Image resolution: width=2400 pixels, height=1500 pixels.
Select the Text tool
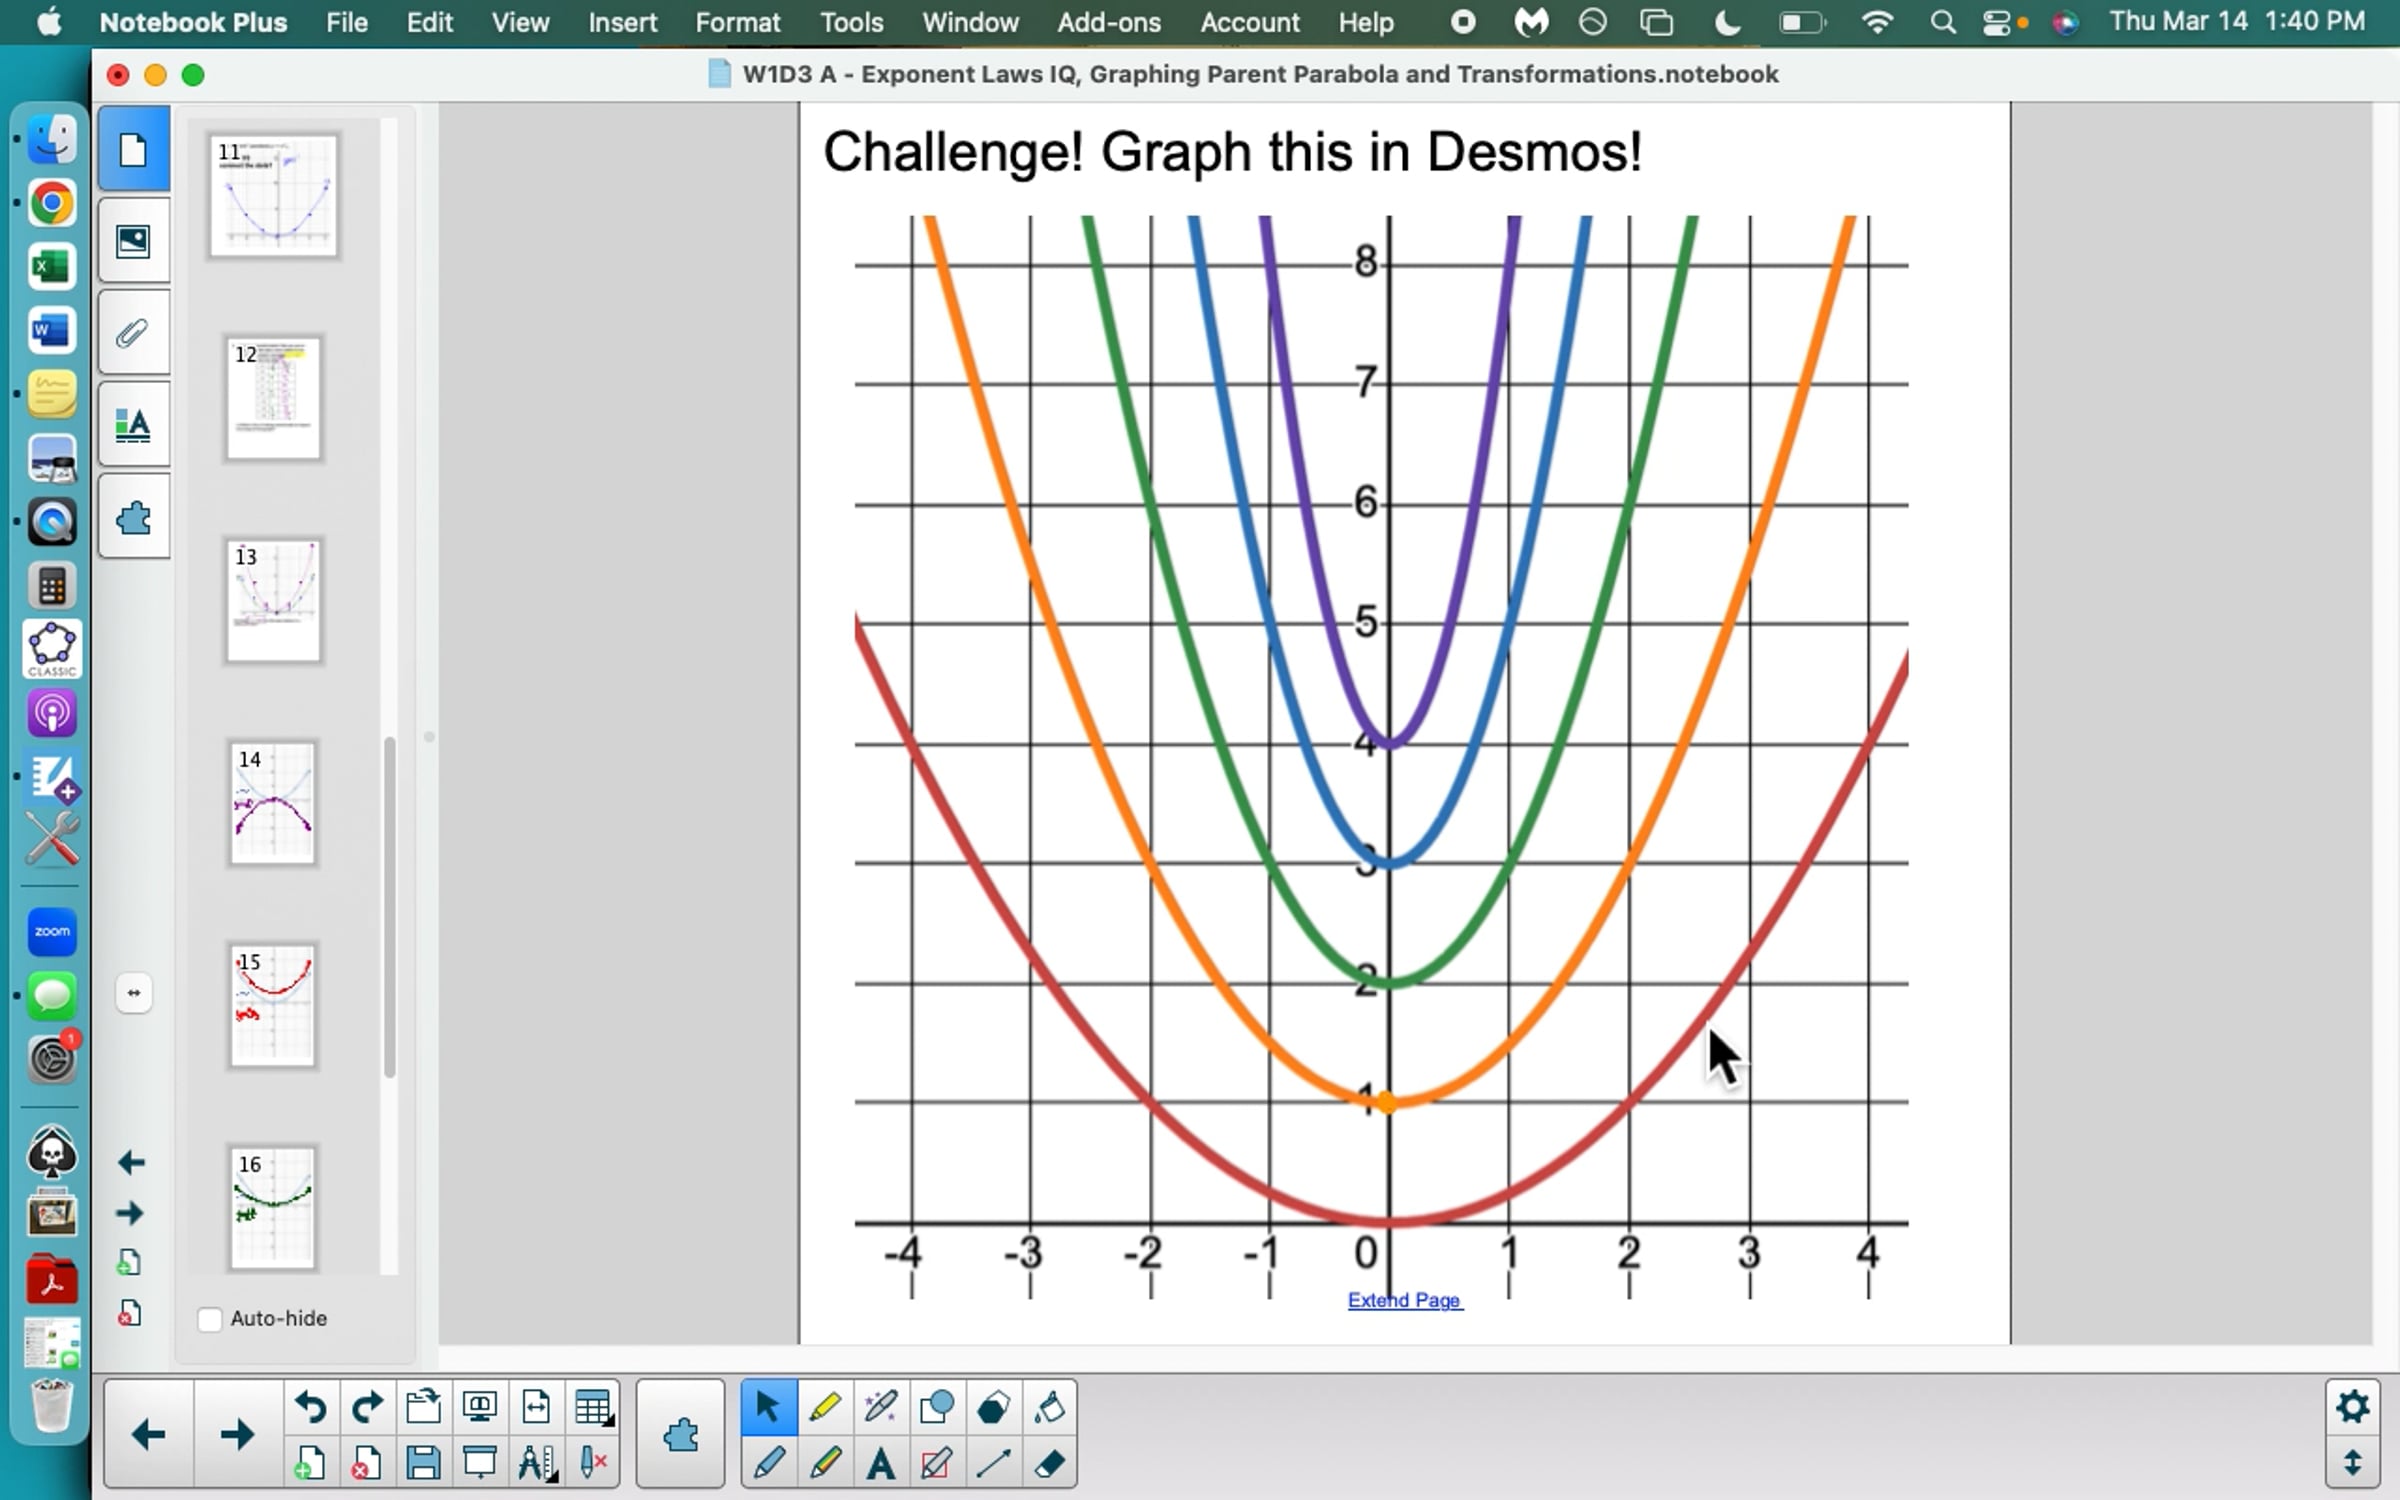point(880,1464)
